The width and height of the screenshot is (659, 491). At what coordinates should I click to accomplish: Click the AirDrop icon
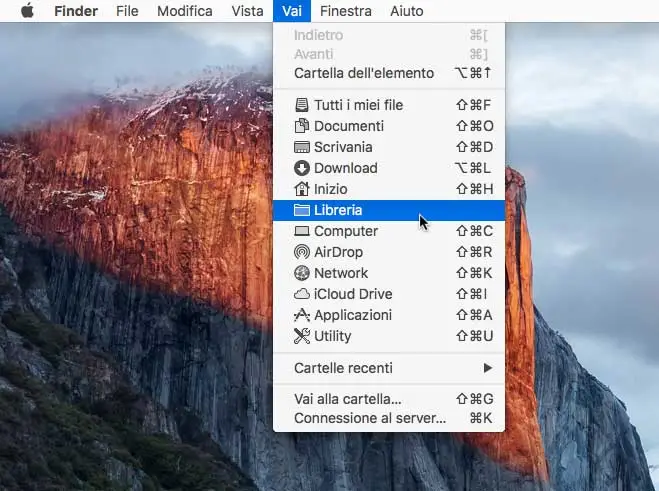tap(301, 252)
